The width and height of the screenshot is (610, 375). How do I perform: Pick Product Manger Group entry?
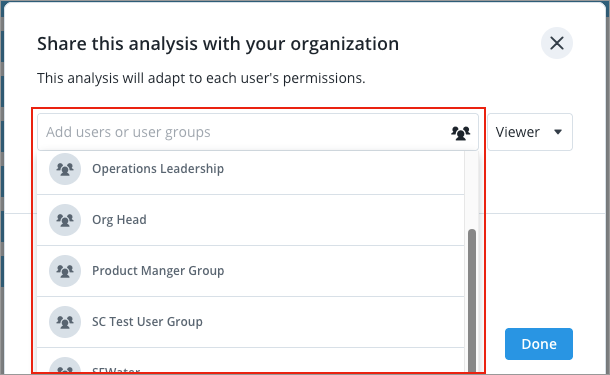coord(251,271)
